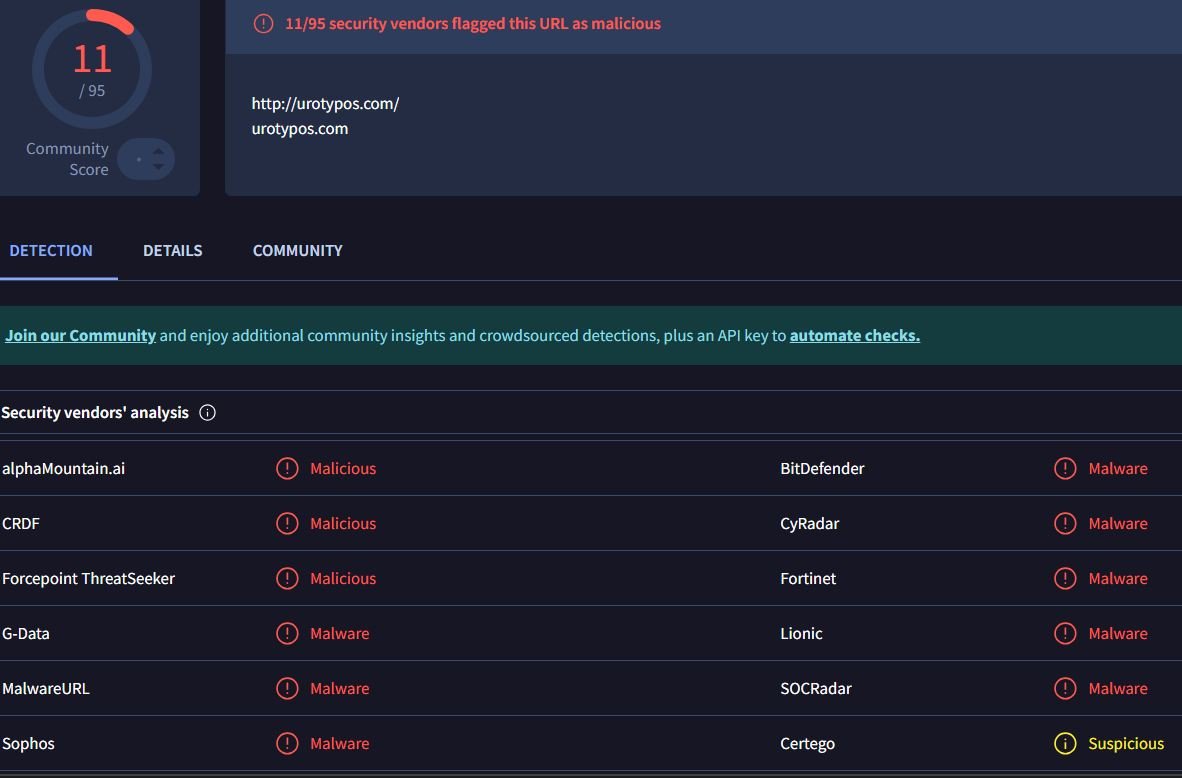The image size is (1182, 778).
Task: Click the alphaMountain.ai vendor name
Action: tap(63, 468)
